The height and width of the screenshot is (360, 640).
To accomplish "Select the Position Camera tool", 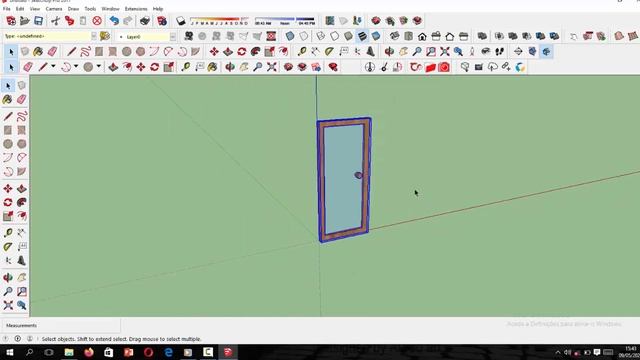I will pos(472,52).
